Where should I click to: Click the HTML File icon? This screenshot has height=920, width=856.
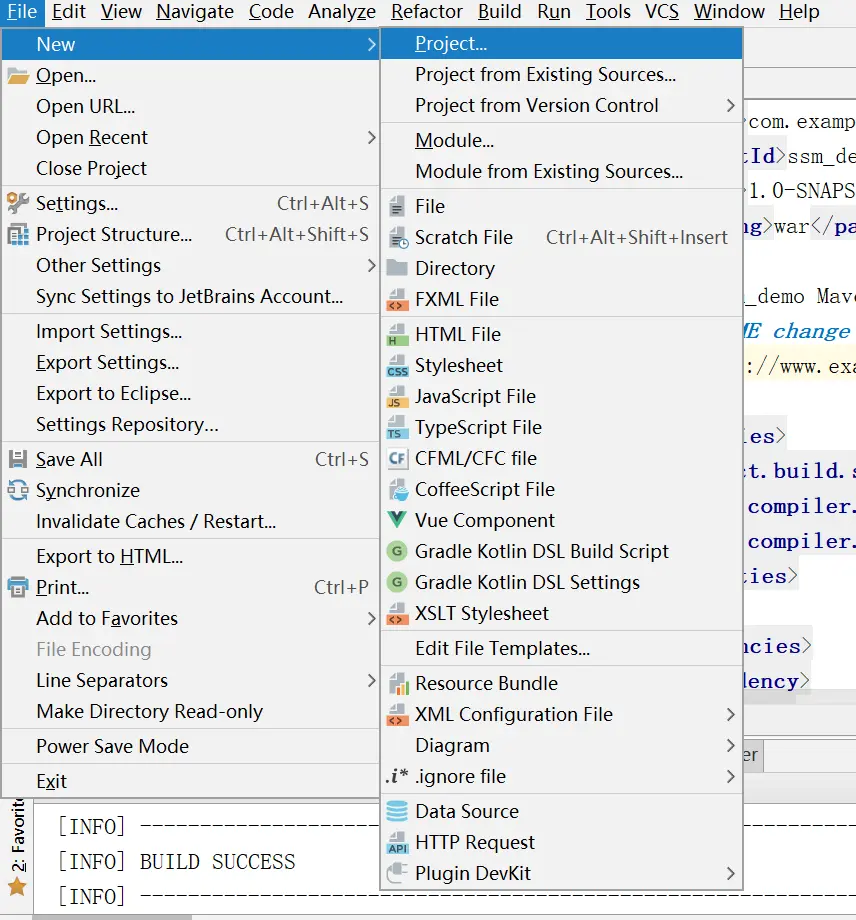[x=397, y=334]
